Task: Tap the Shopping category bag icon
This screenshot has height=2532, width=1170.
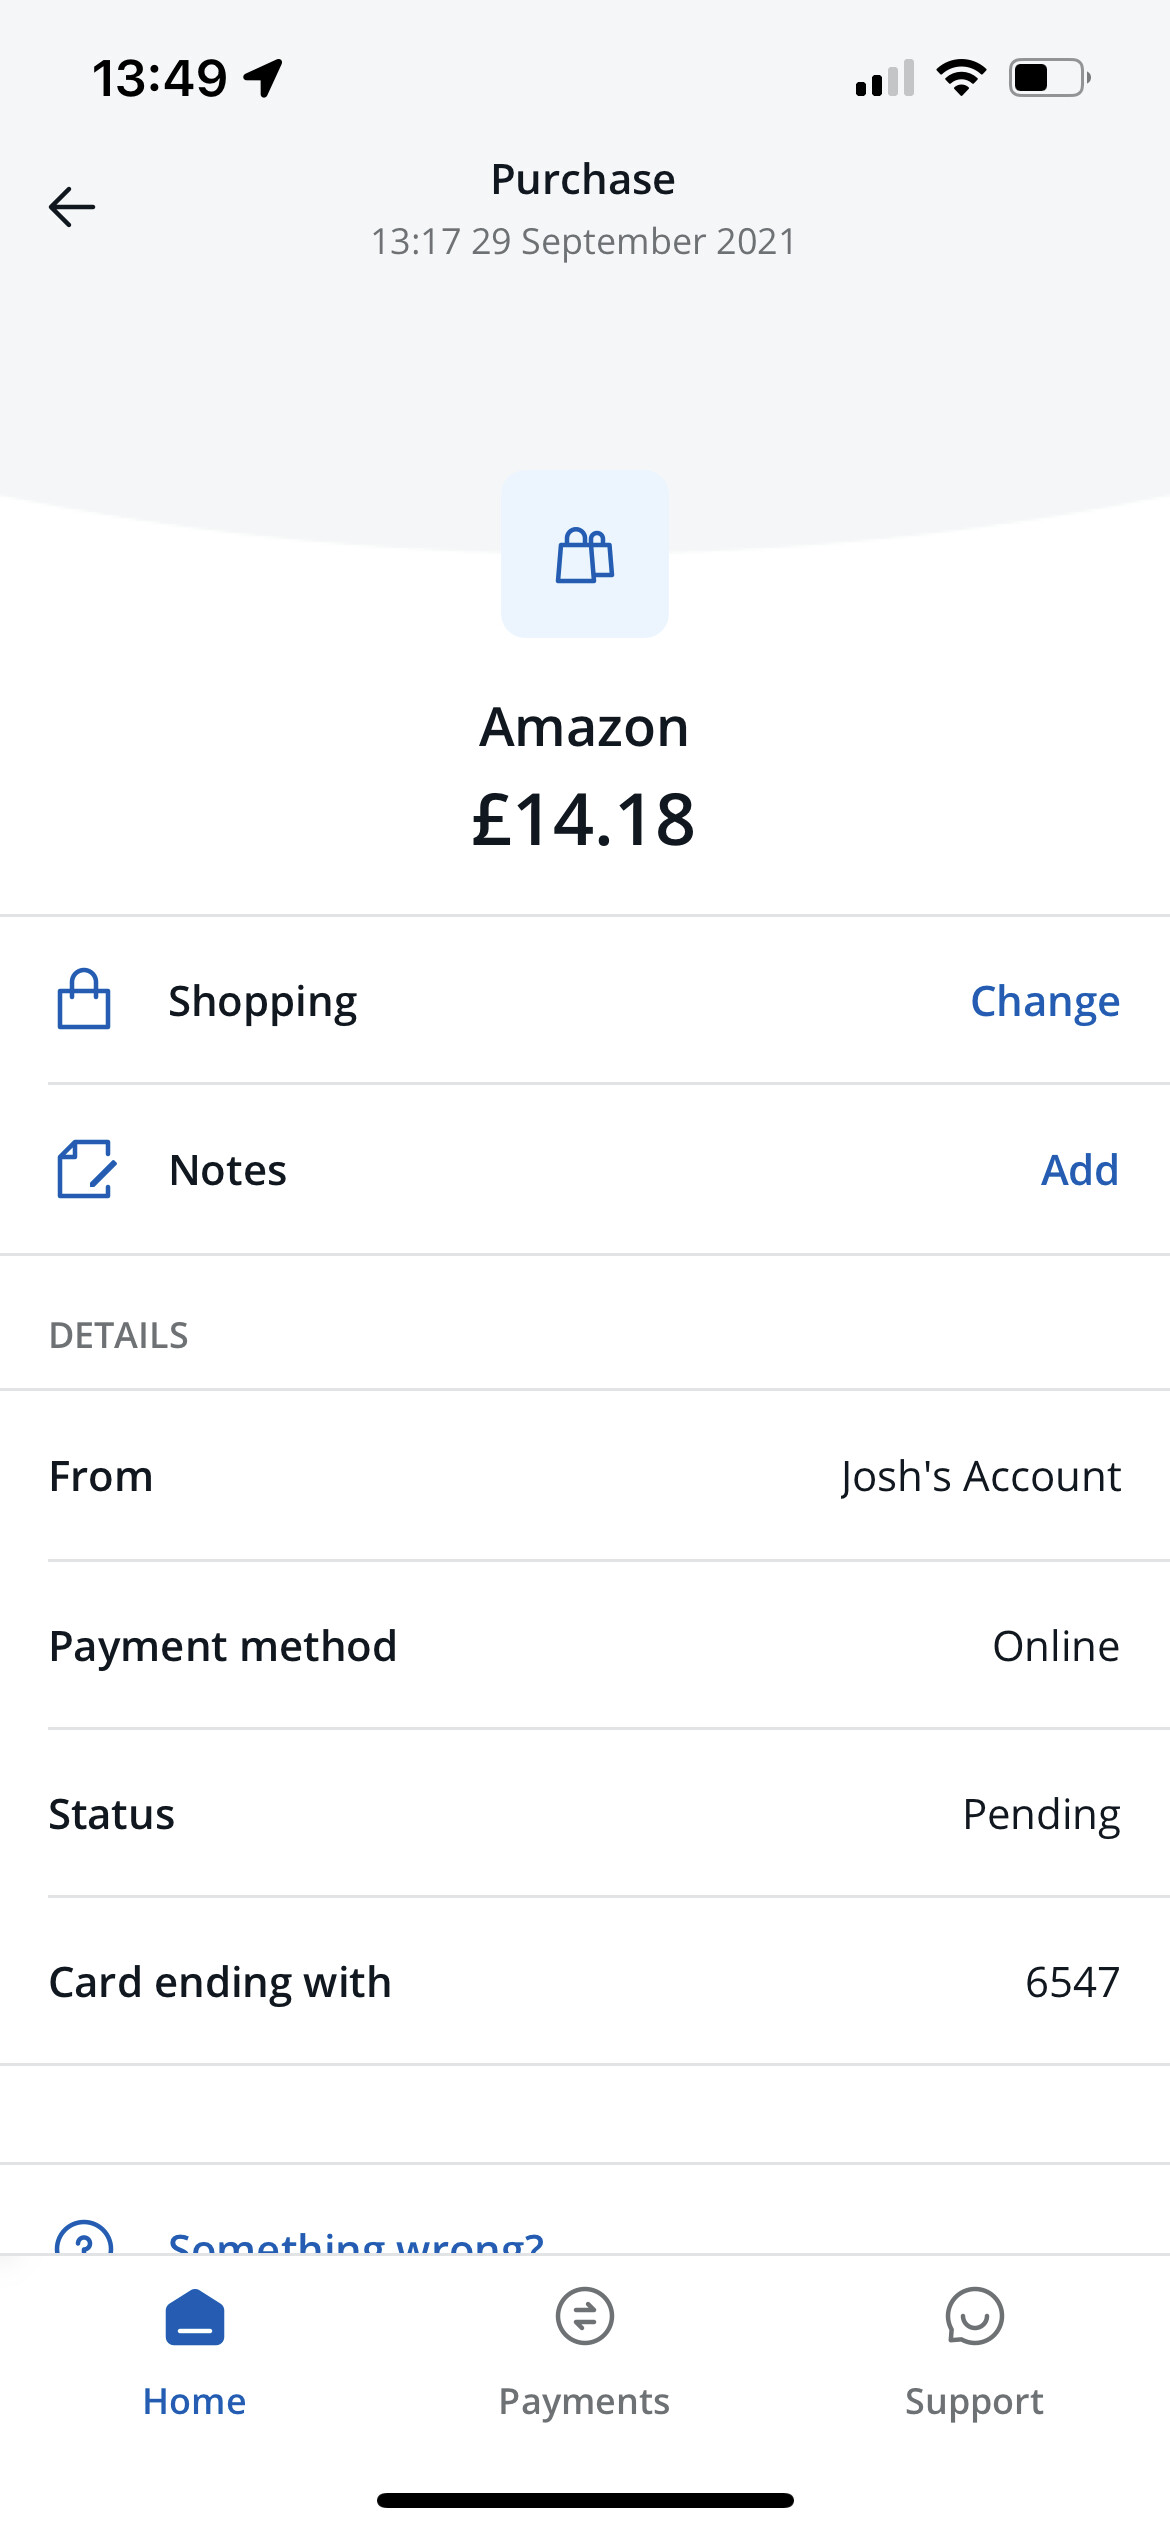Action: 84,999
